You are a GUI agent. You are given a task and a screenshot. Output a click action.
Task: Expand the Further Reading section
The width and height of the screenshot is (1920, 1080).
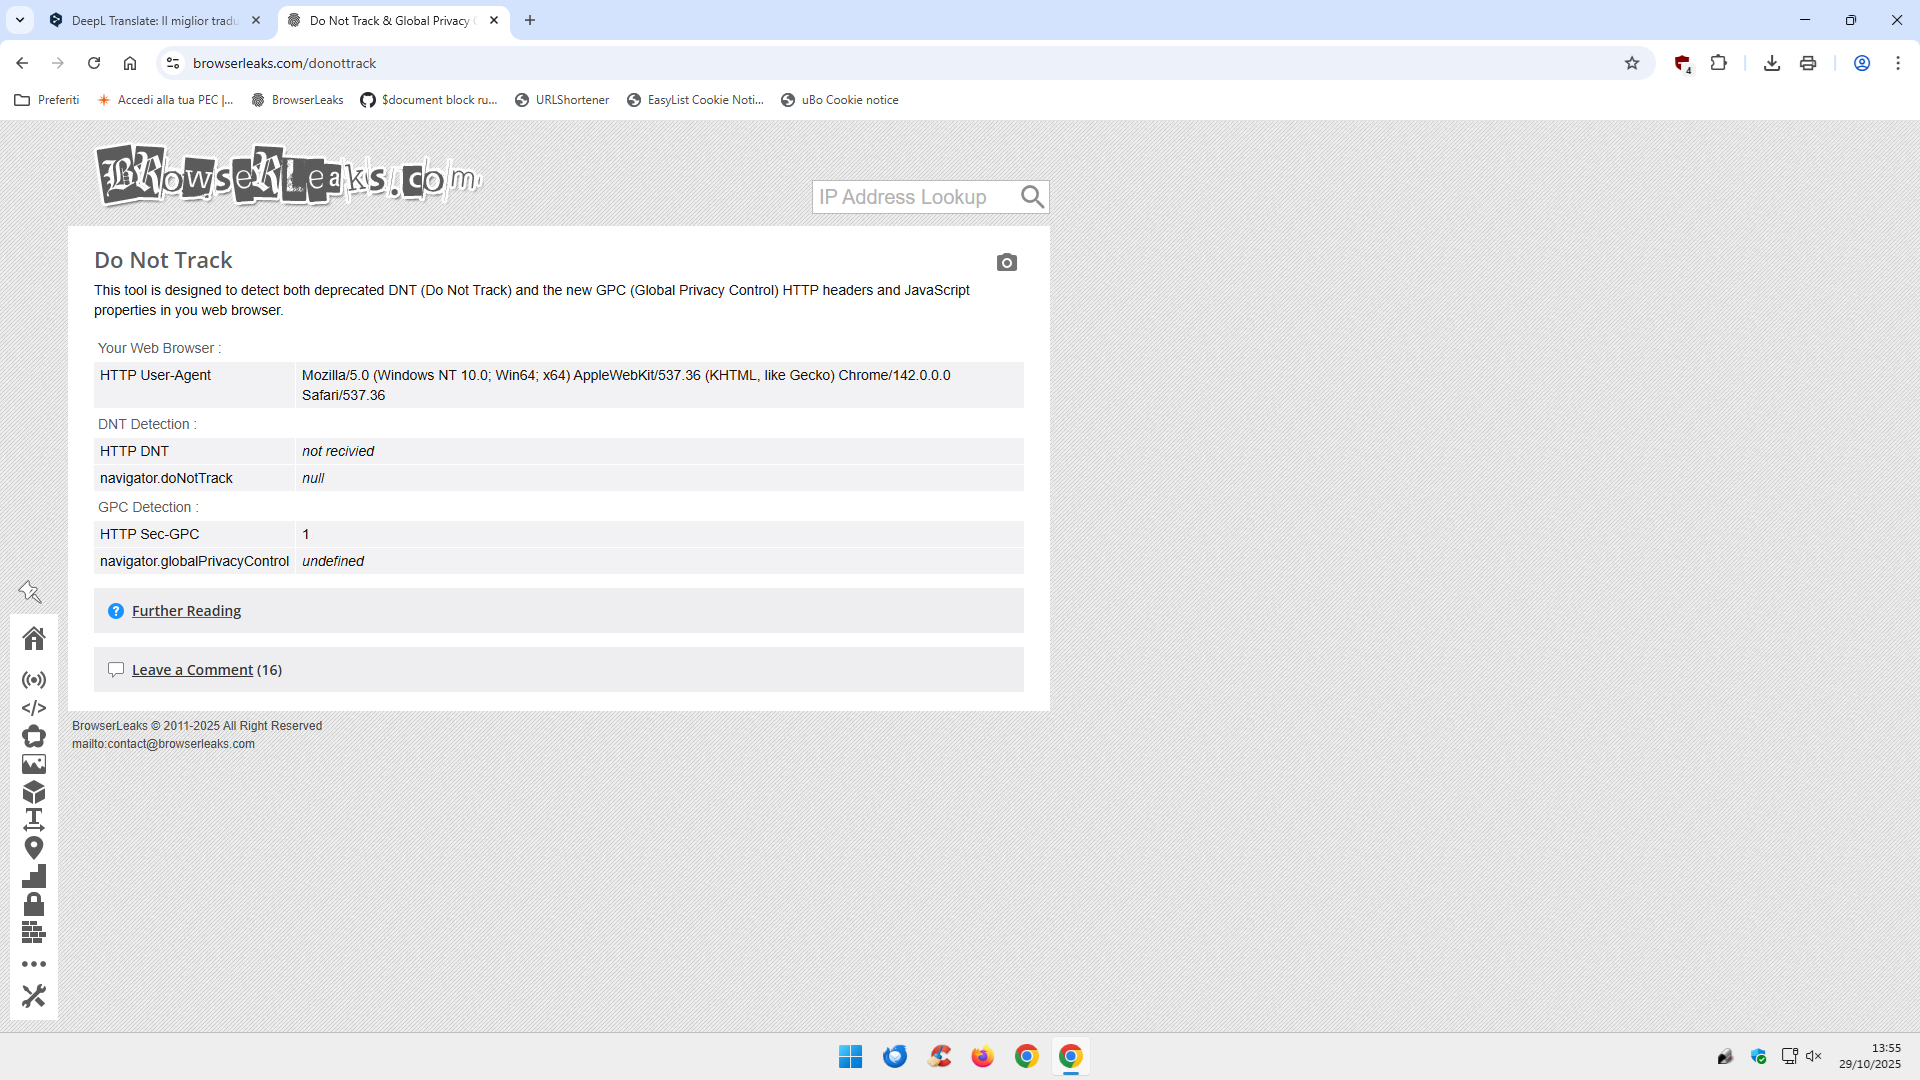coord(186,611)
